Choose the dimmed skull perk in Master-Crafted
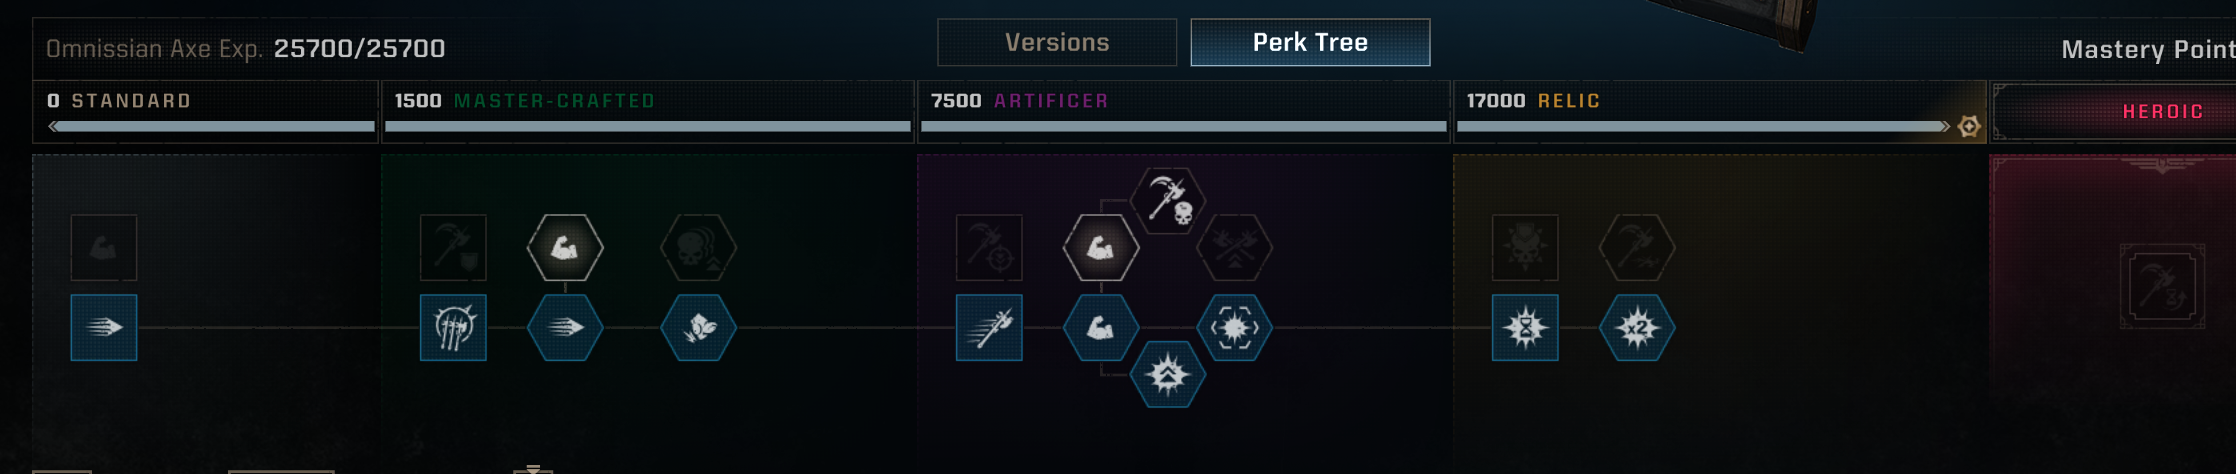 [699, 247]
